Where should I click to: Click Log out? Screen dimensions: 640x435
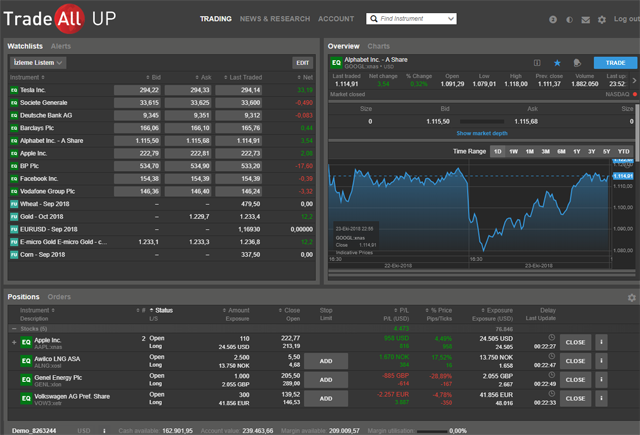(627, 19)
